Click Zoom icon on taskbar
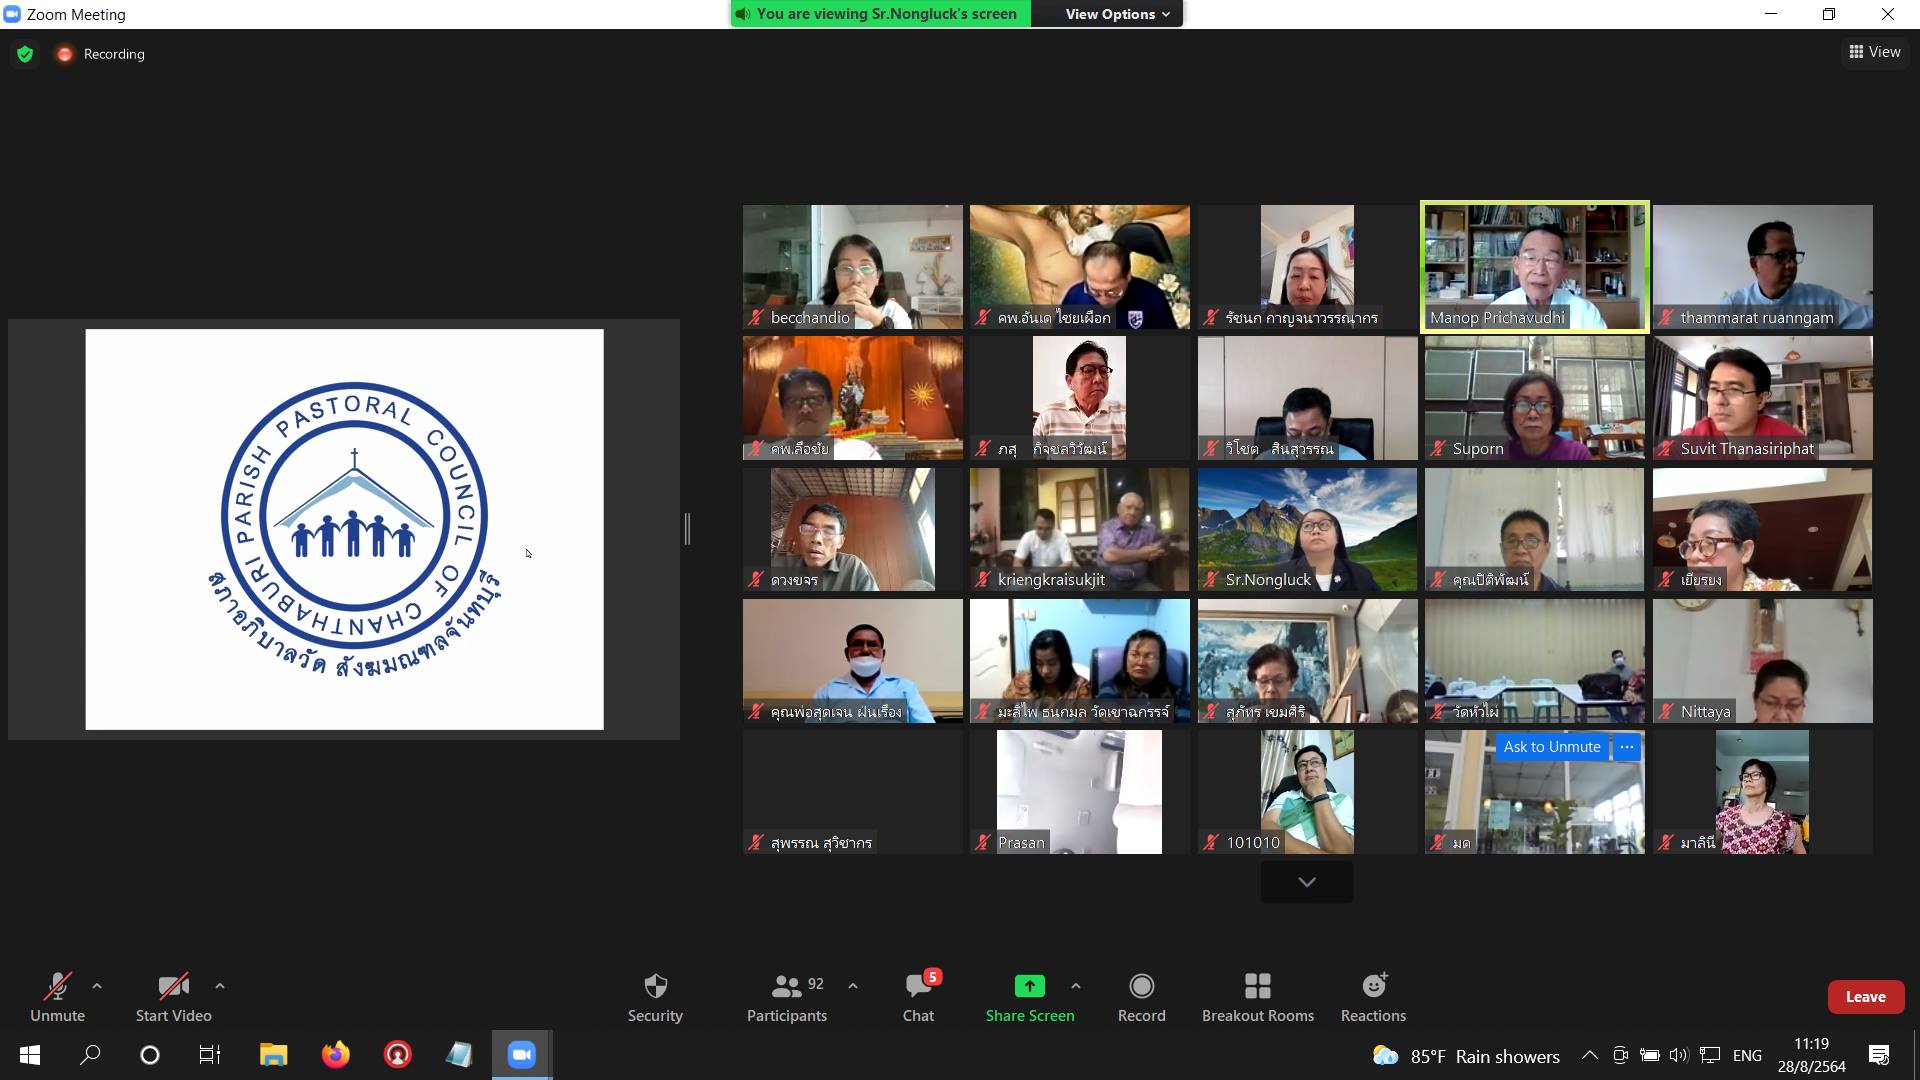 (521, 1055)
